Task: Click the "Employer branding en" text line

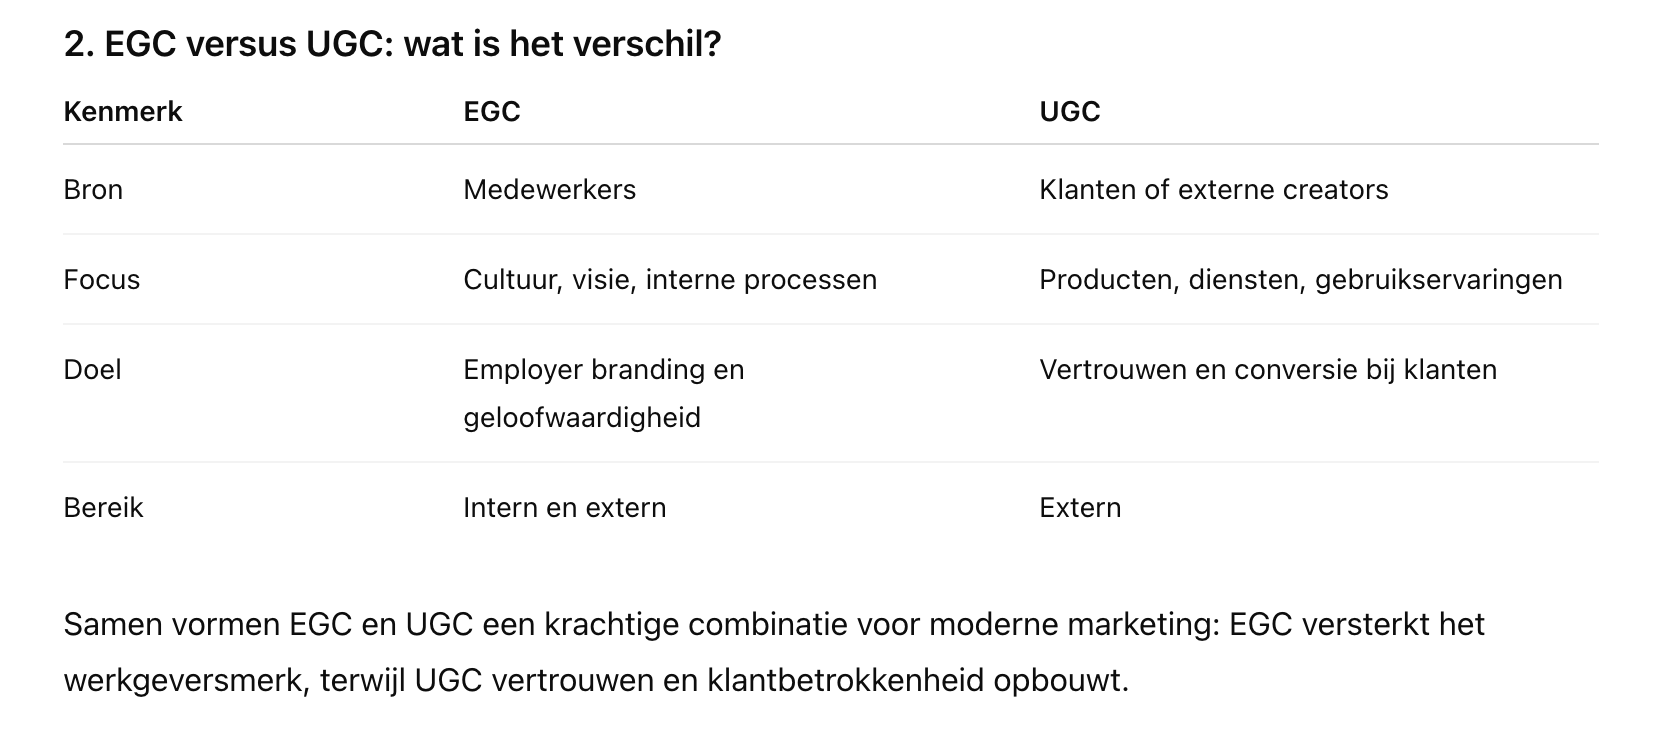Action: (x=603, y=369)
